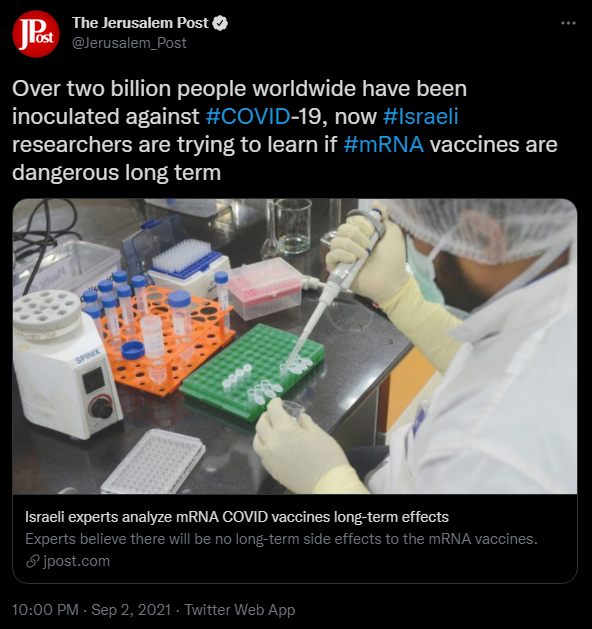Click the JPost profile avatar logo
The width and height of the screenshot is (592, 629).
click(36, 34)
